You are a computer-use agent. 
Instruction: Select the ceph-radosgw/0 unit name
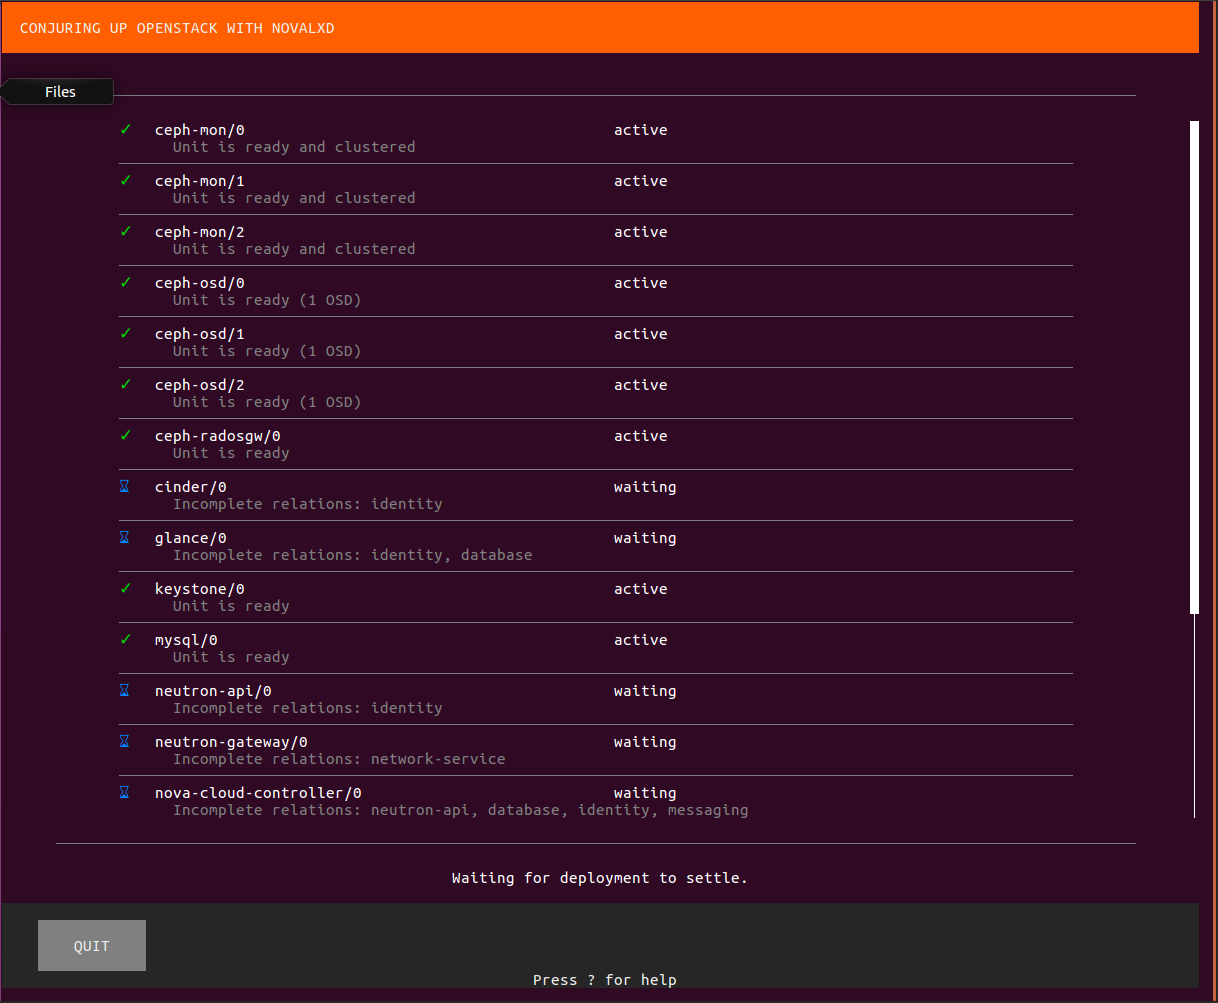[218, 436]
